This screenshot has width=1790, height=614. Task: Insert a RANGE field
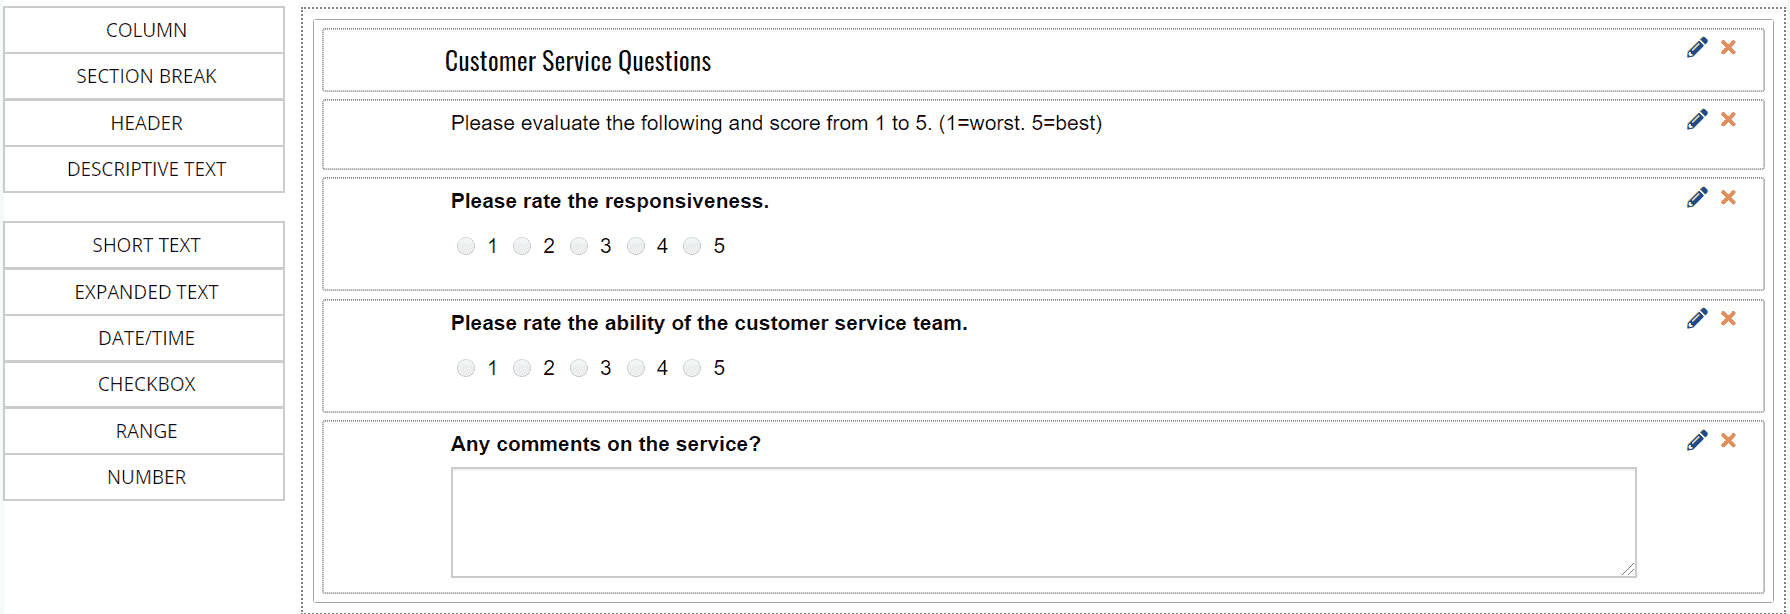click(x=144, y=431)
